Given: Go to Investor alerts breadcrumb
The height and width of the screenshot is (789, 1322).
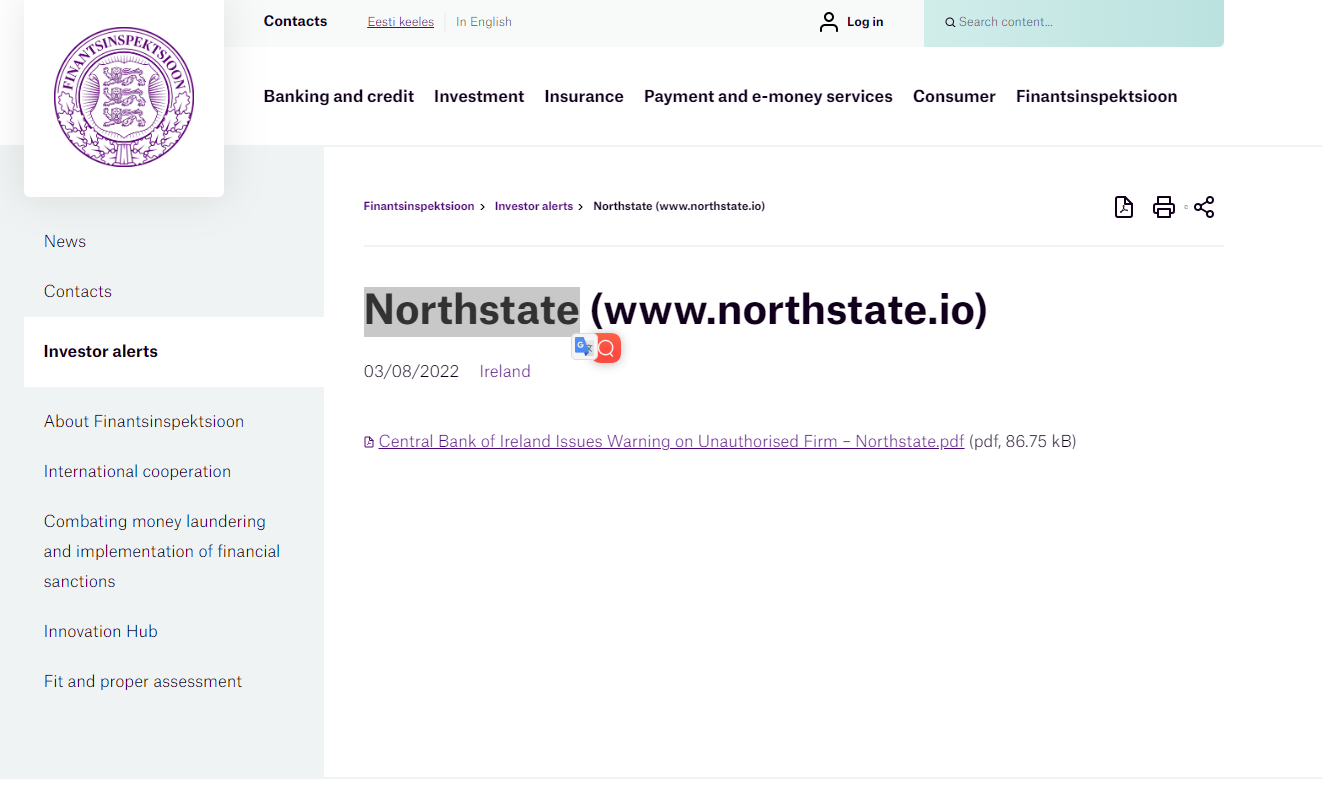Looking at the screenshot, I should 533,206.
